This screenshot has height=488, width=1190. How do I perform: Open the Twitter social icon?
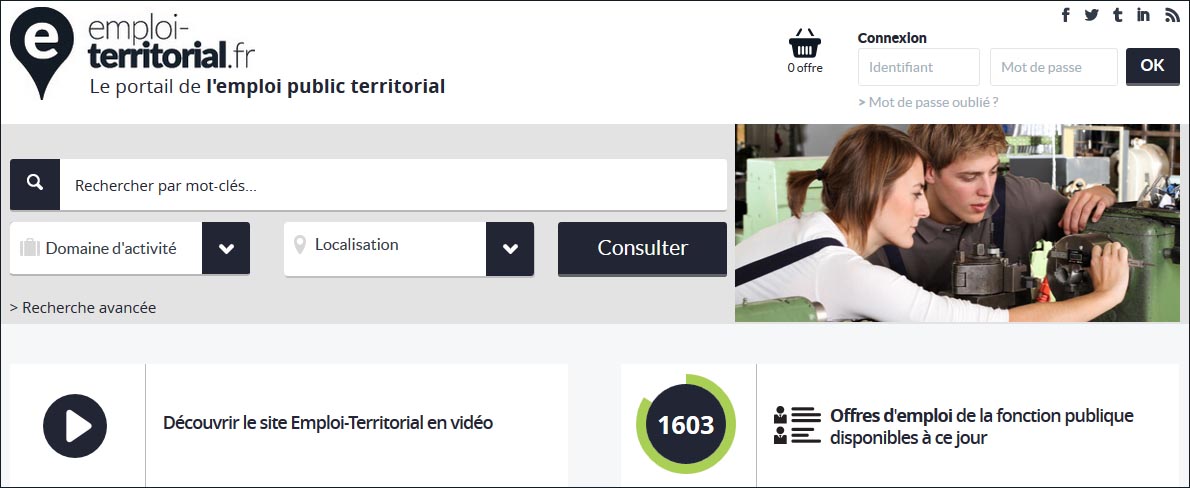point(1091,14)
